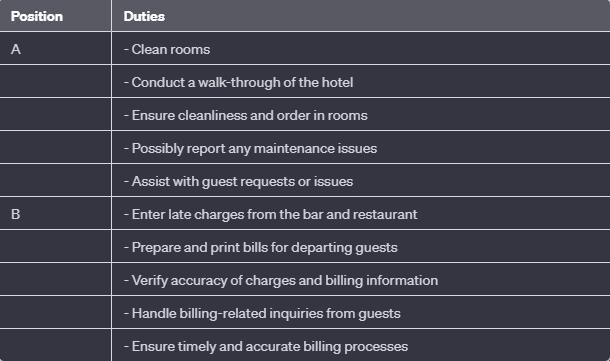Select 'Assist with guest requests or issues'
This screenshot has height=361, width=610.
tap(238, 181)
